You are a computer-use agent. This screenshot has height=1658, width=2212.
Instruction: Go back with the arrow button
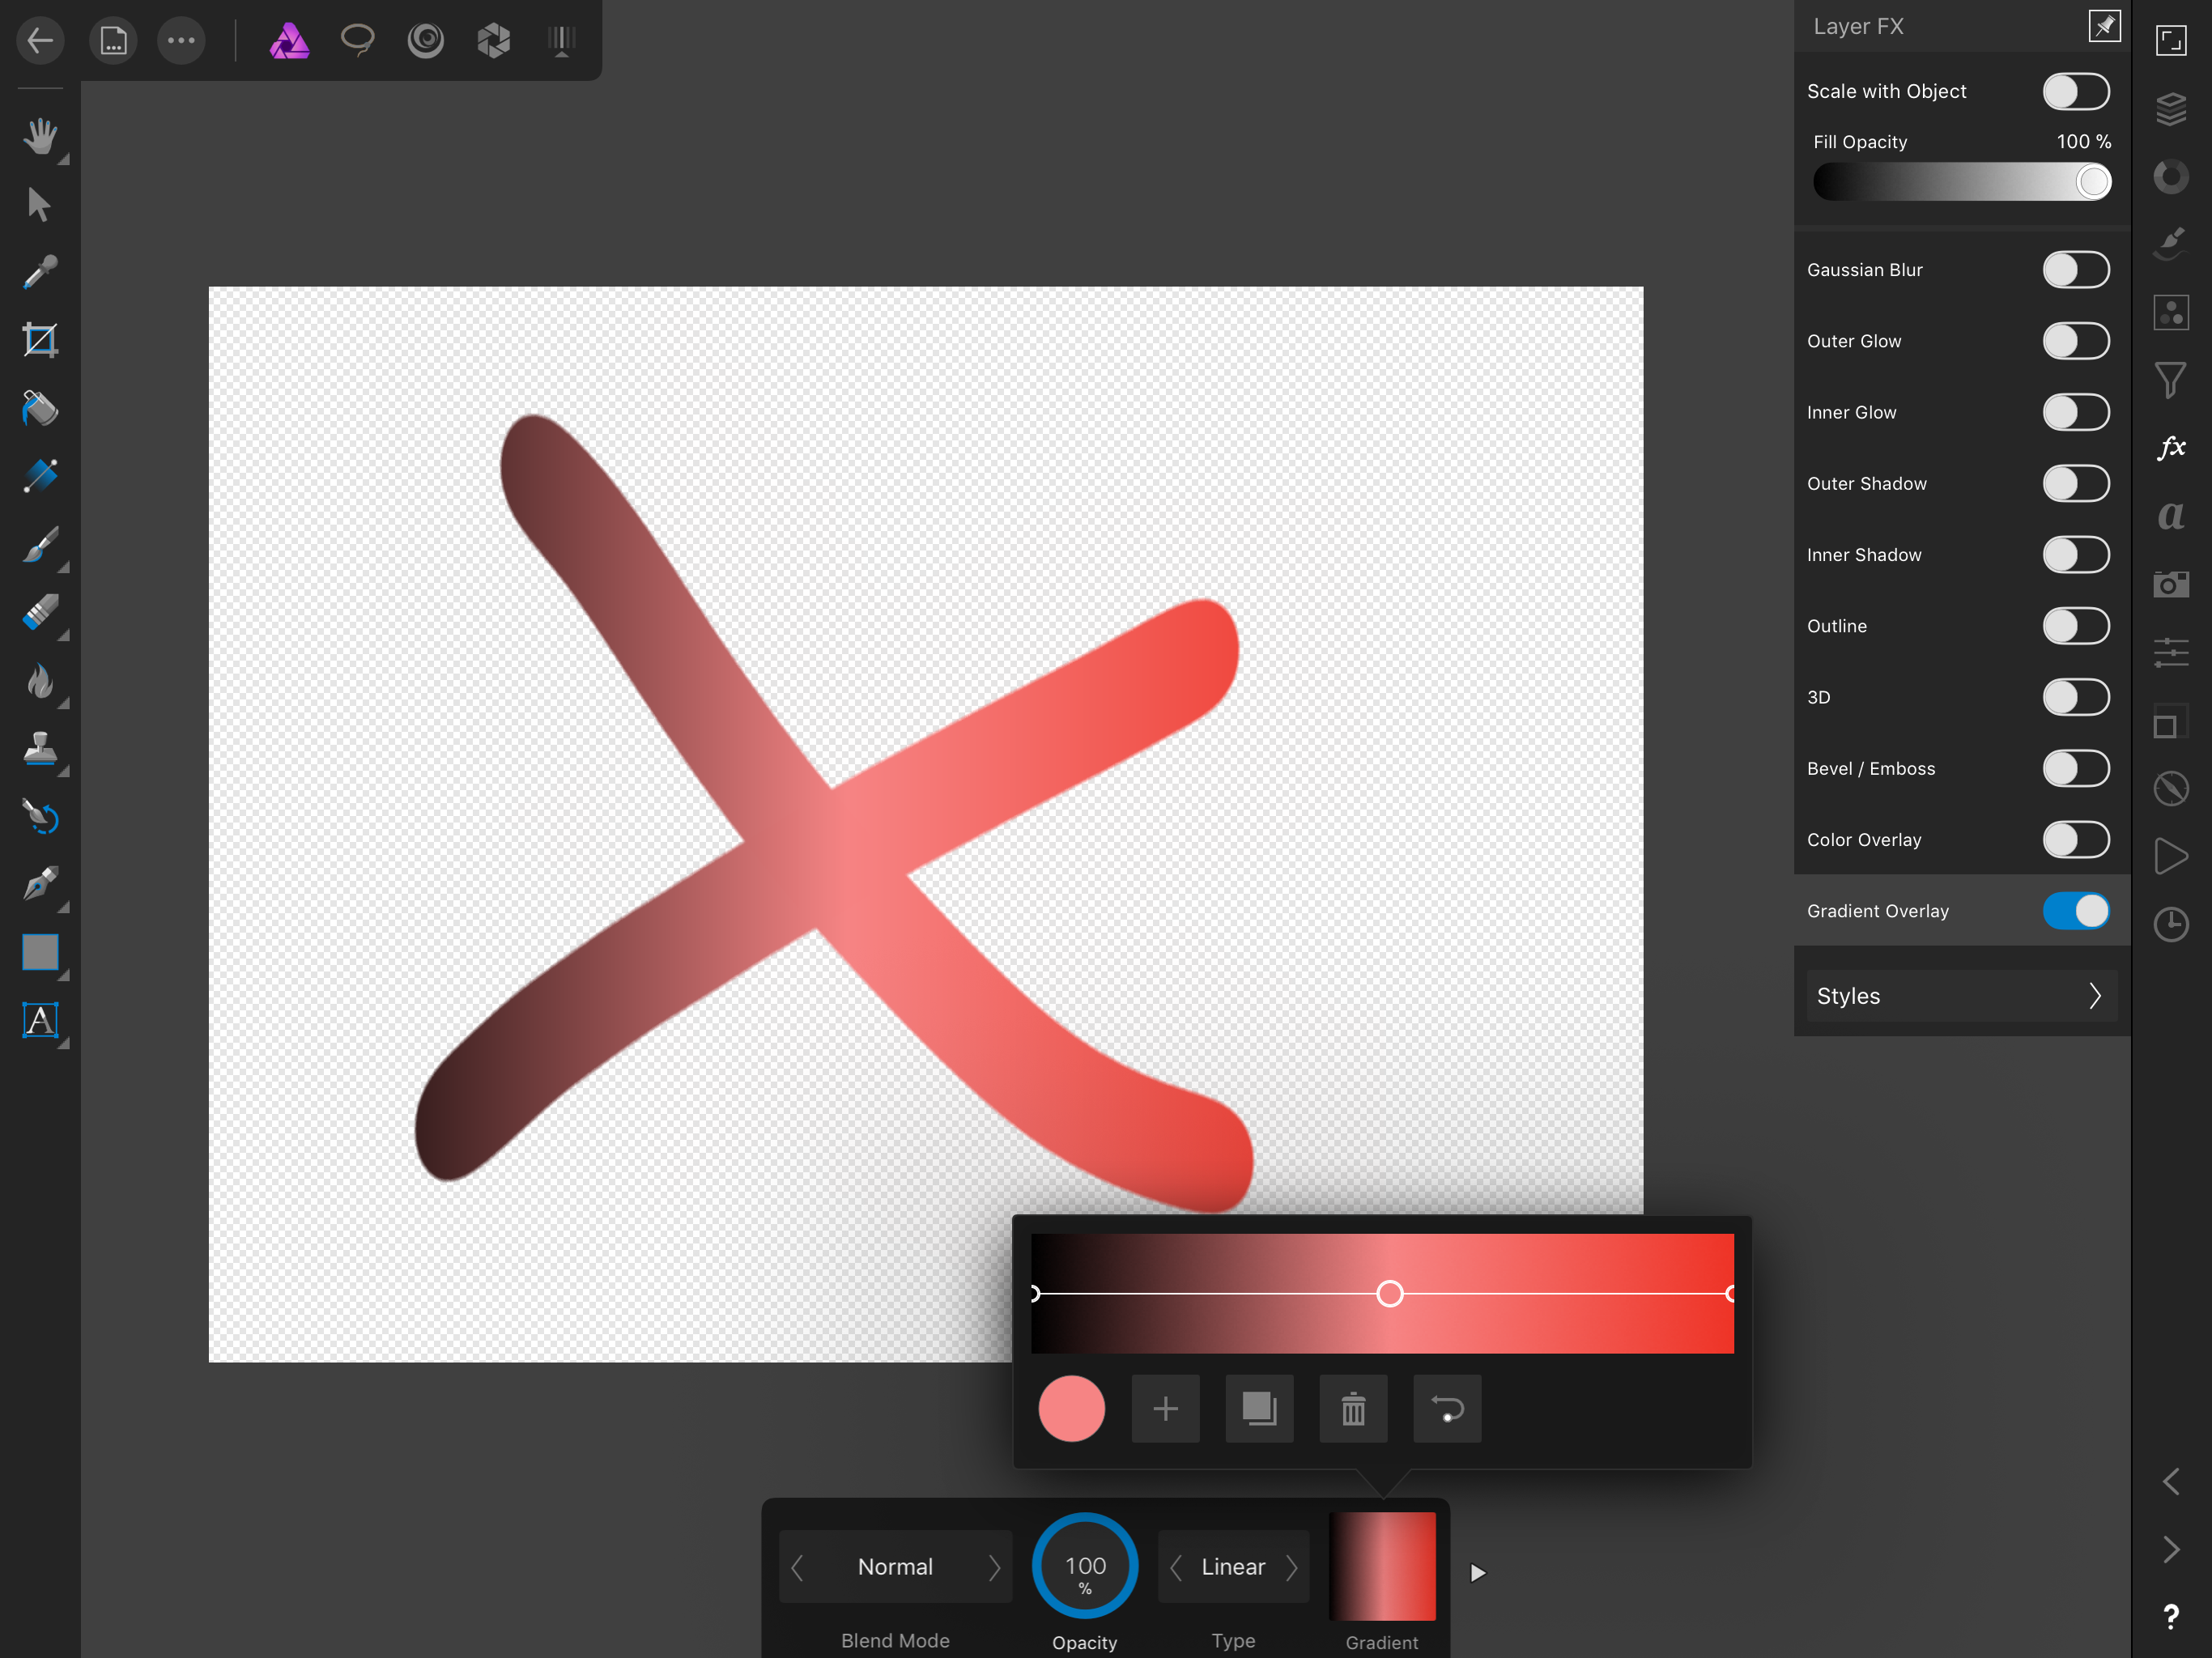click(40, 41)
